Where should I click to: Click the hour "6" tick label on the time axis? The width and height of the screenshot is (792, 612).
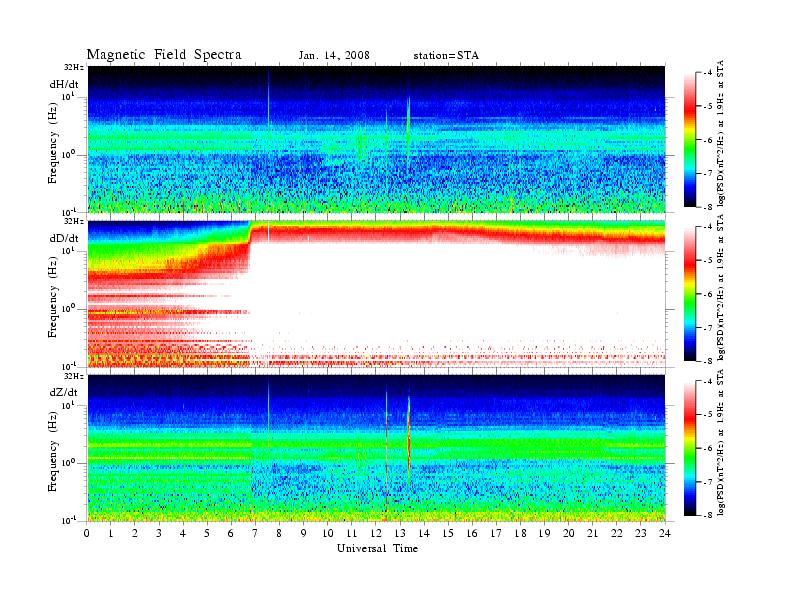(231, 534)
